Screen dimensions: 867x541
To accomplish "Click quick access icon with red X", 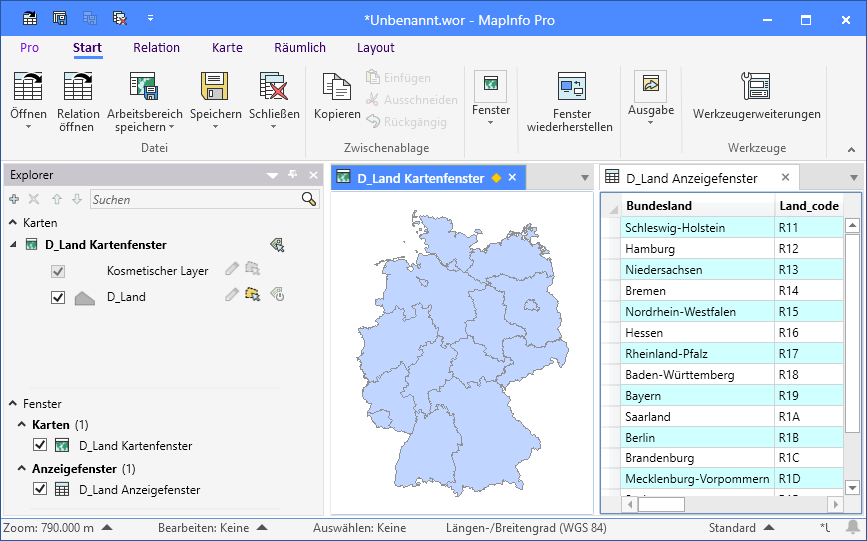I will click(120, 18).
